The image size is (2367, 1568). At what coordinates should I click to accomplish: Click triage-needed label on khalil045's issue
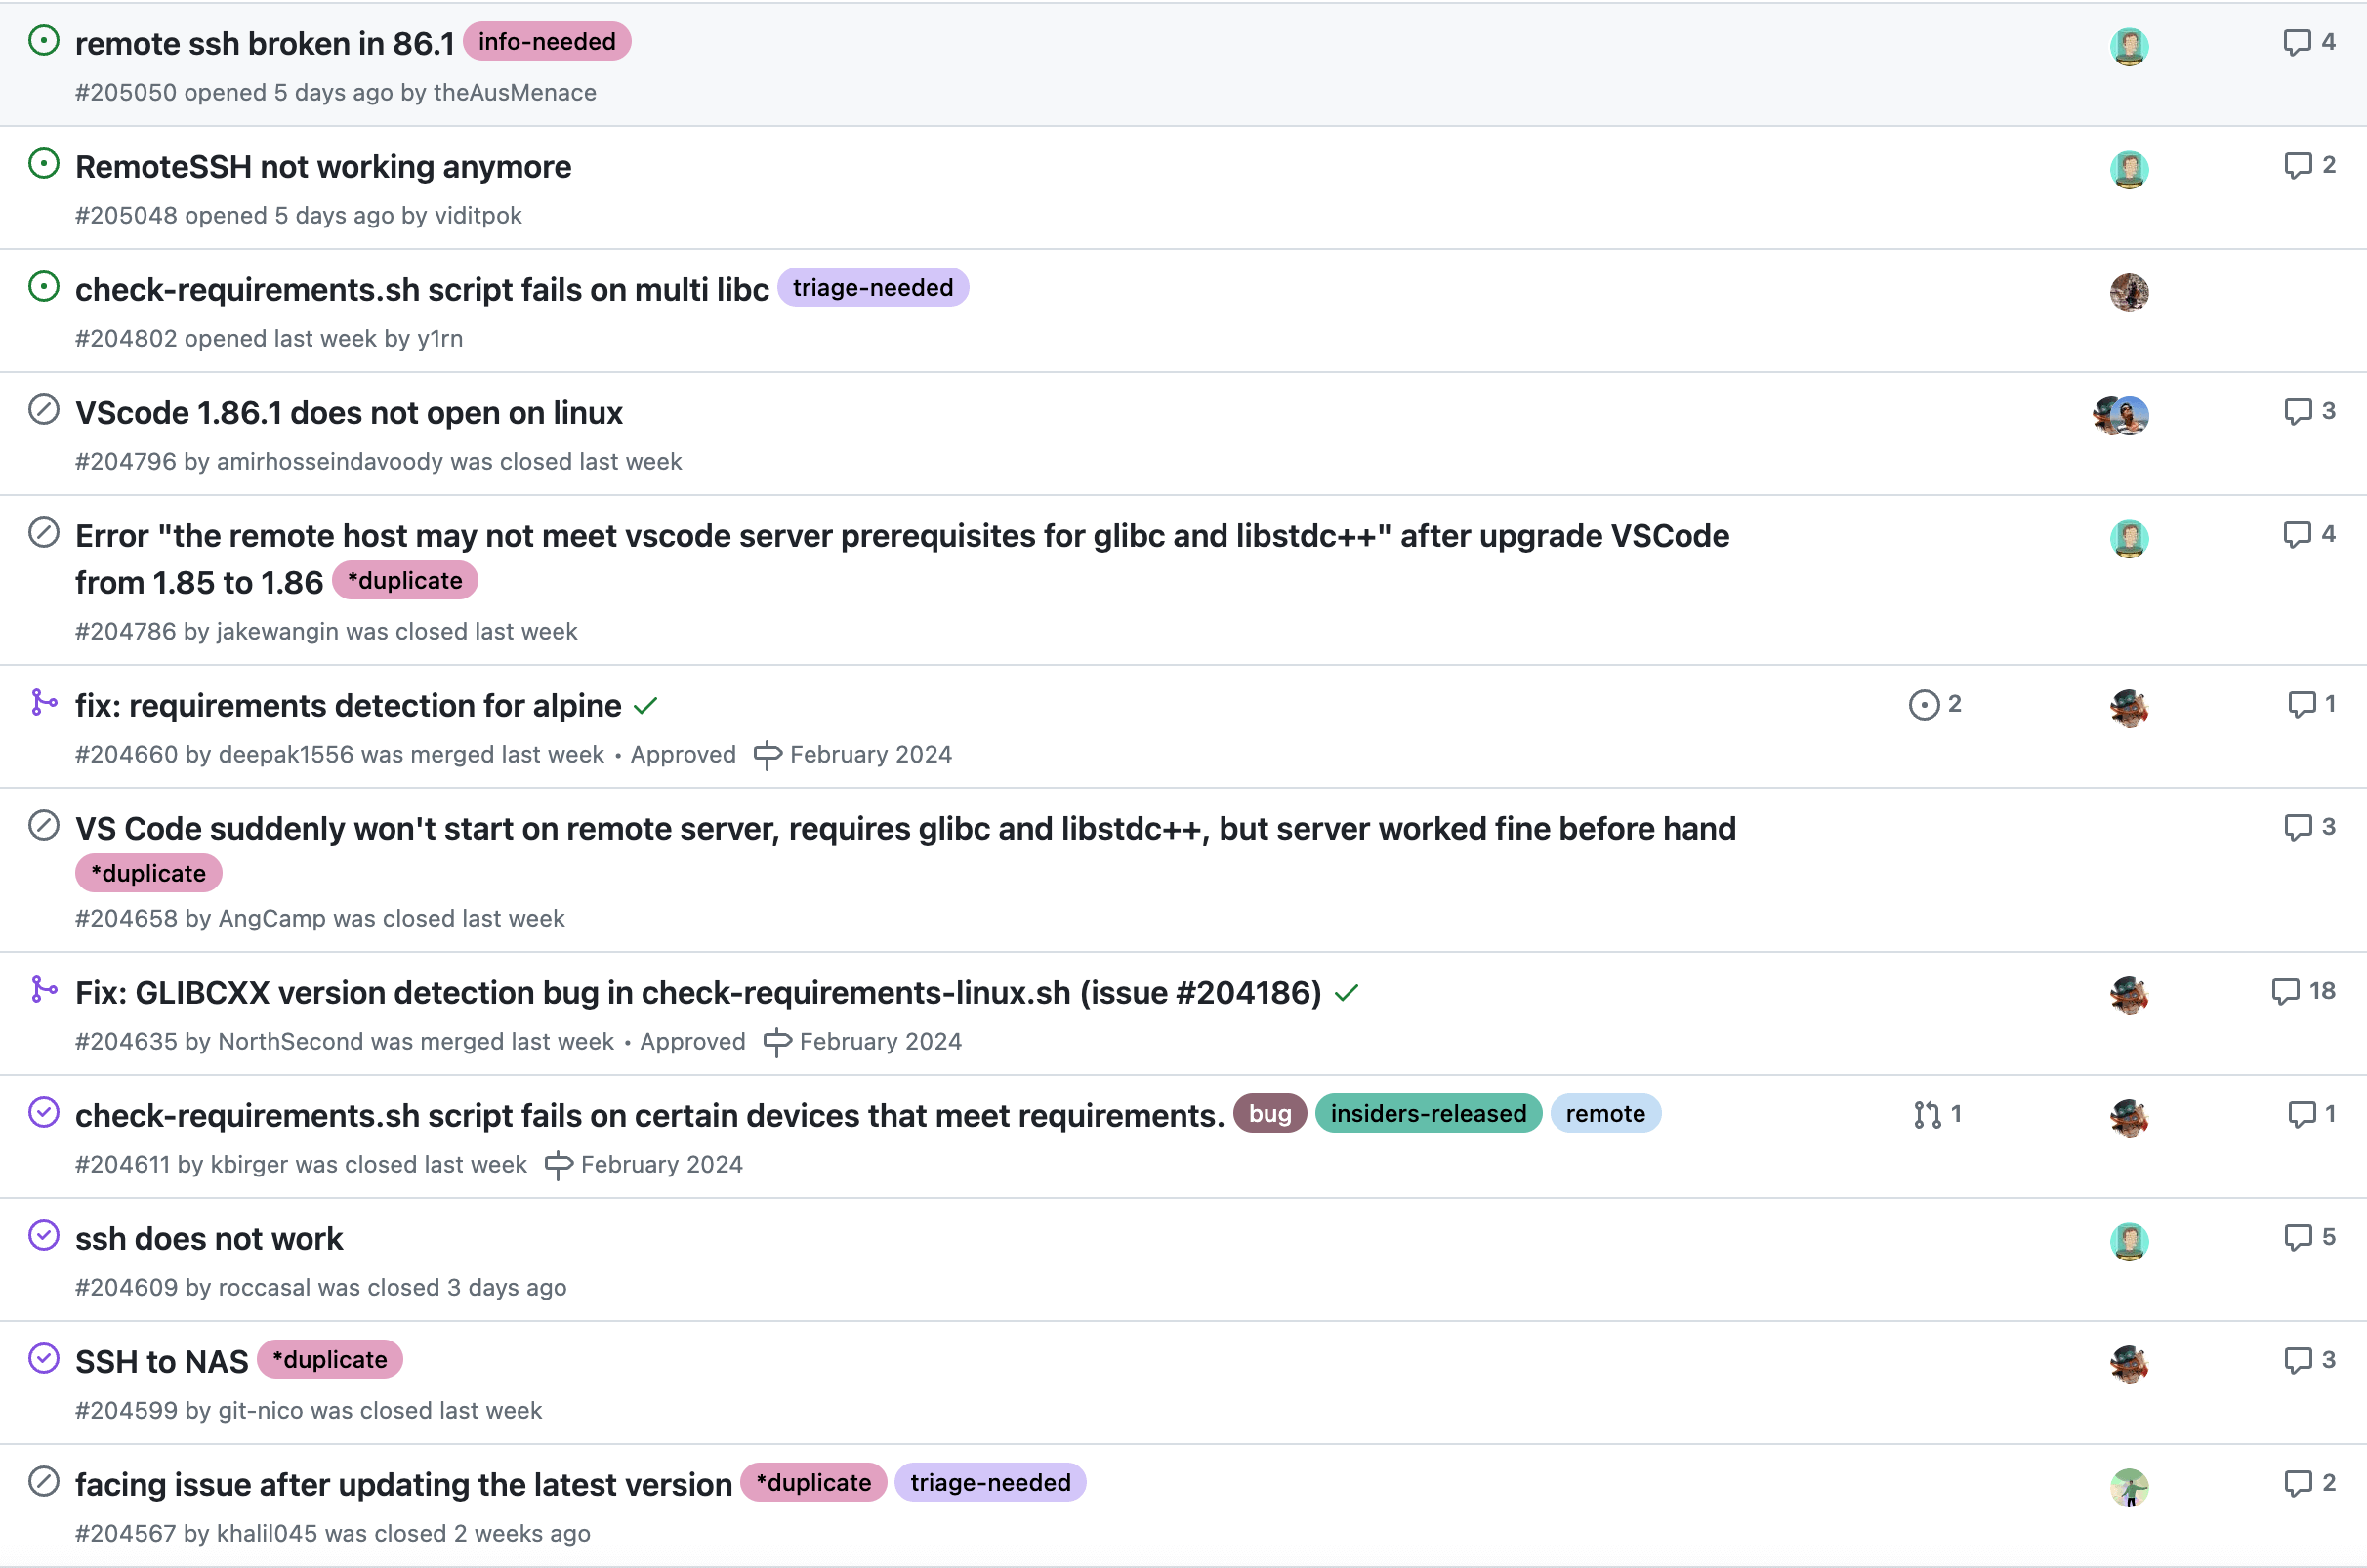(x=990, y=1482)
